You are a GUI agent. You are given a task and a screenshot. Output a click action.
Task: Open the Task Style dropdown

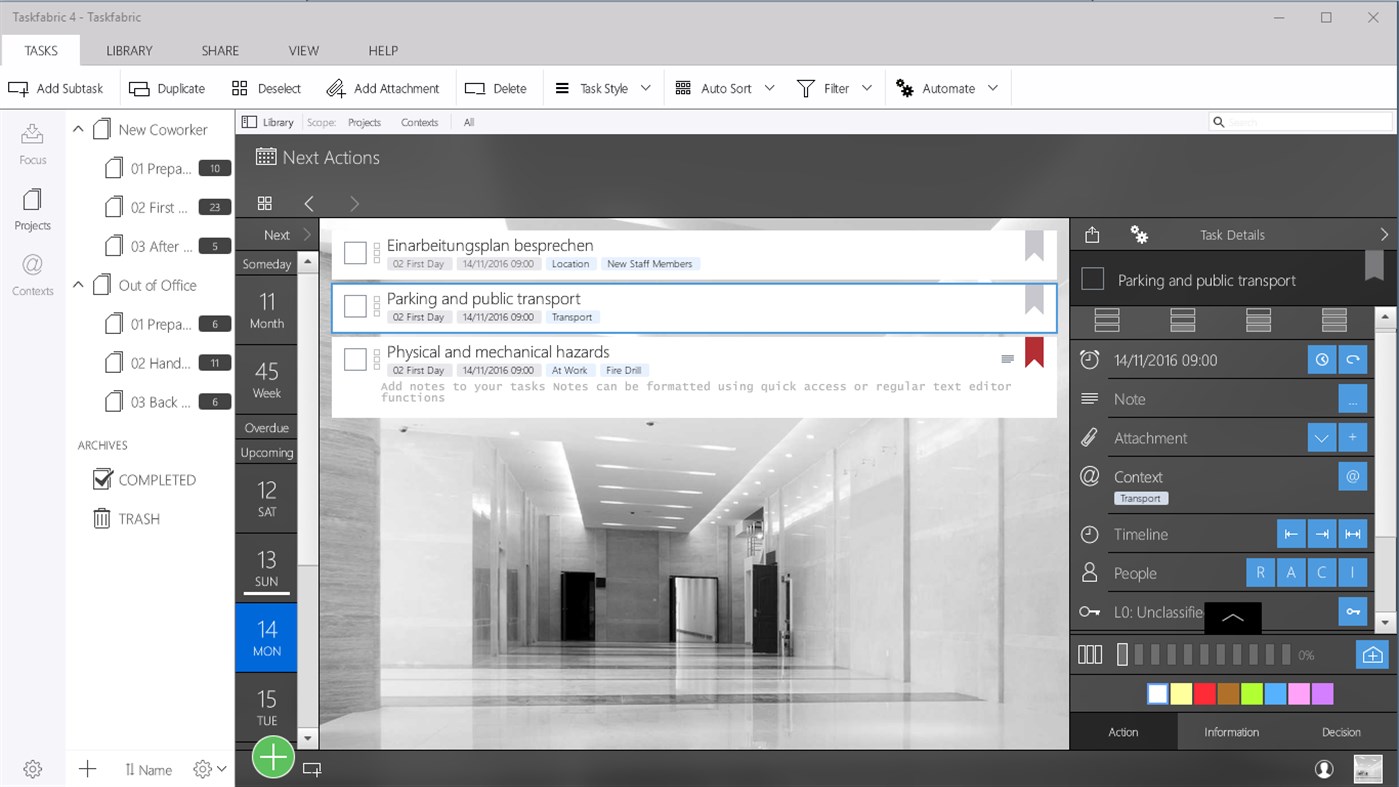click(602, 88)
